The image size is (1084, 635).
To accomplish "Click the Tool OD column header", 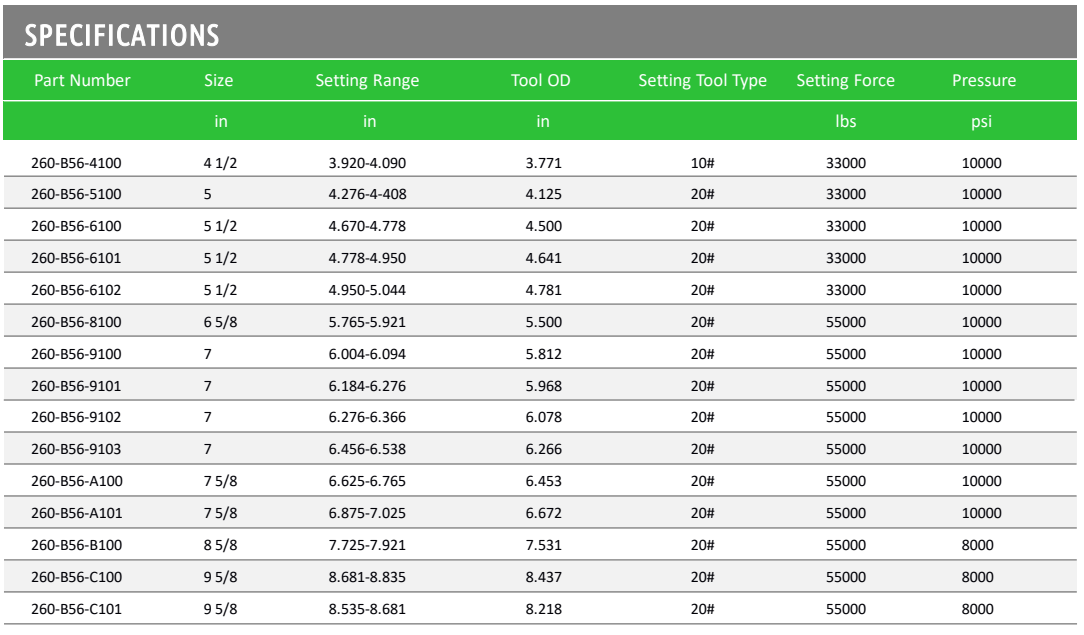I will [x=541, y=80].
